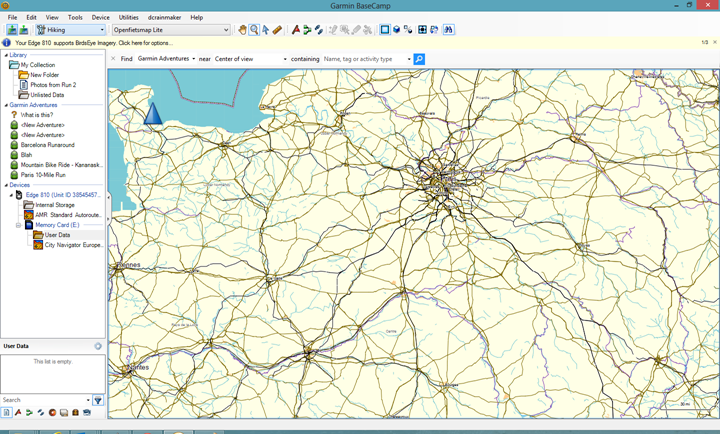Select the Zoom magnifier tool
The width and height of the screenshot is (720, 434).
[254, 30]
